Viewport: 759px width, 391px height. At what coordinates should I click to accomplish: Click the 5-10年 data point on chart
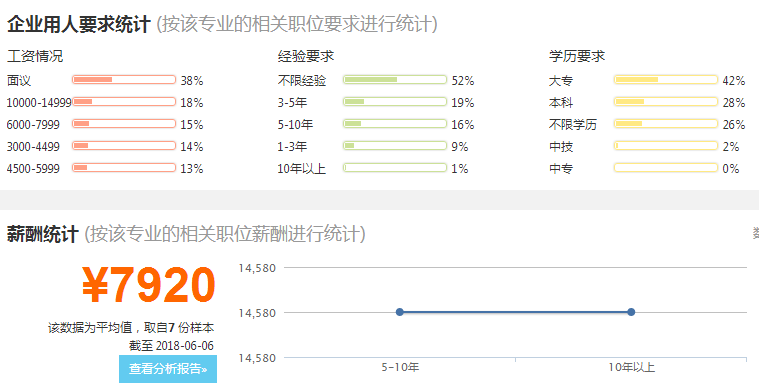[x=399, y=312]
